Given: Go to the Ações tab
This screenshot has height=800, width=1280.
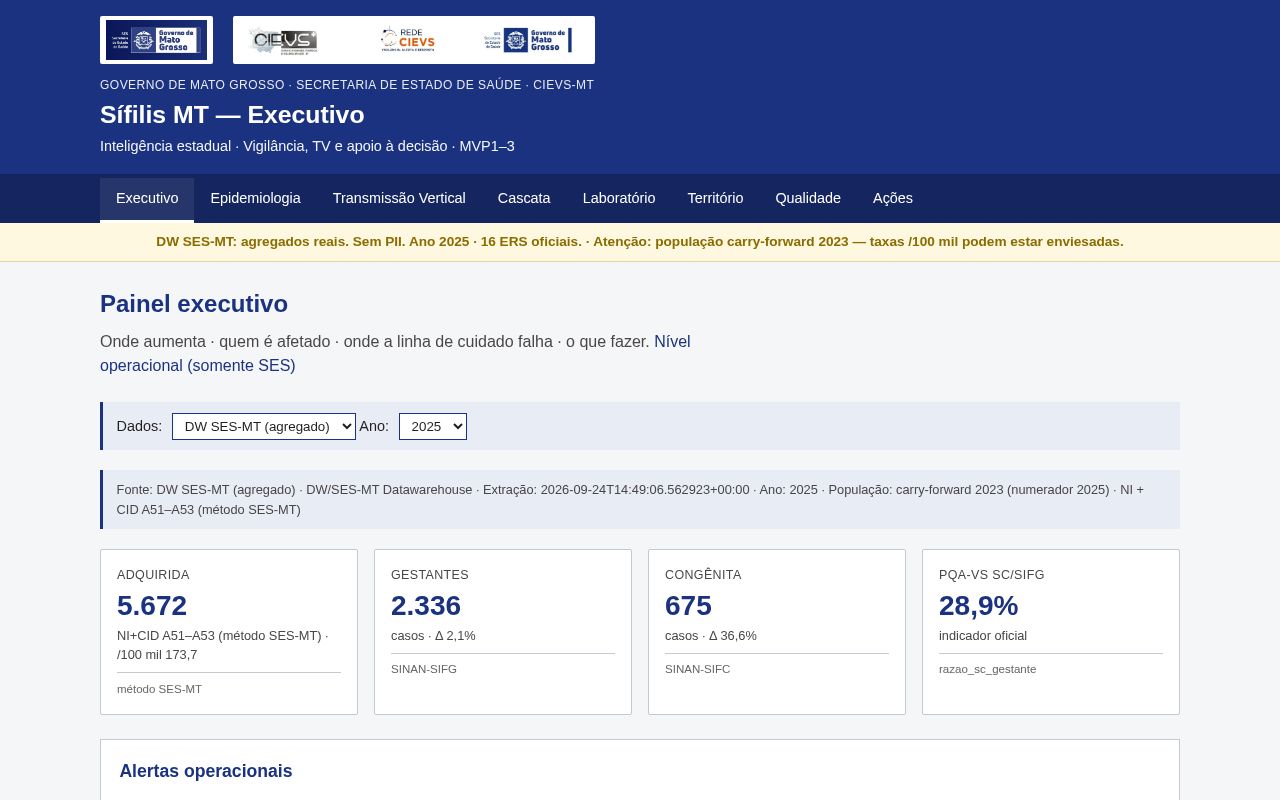Looking at the screenshot, I should click(x=893, y=198).
